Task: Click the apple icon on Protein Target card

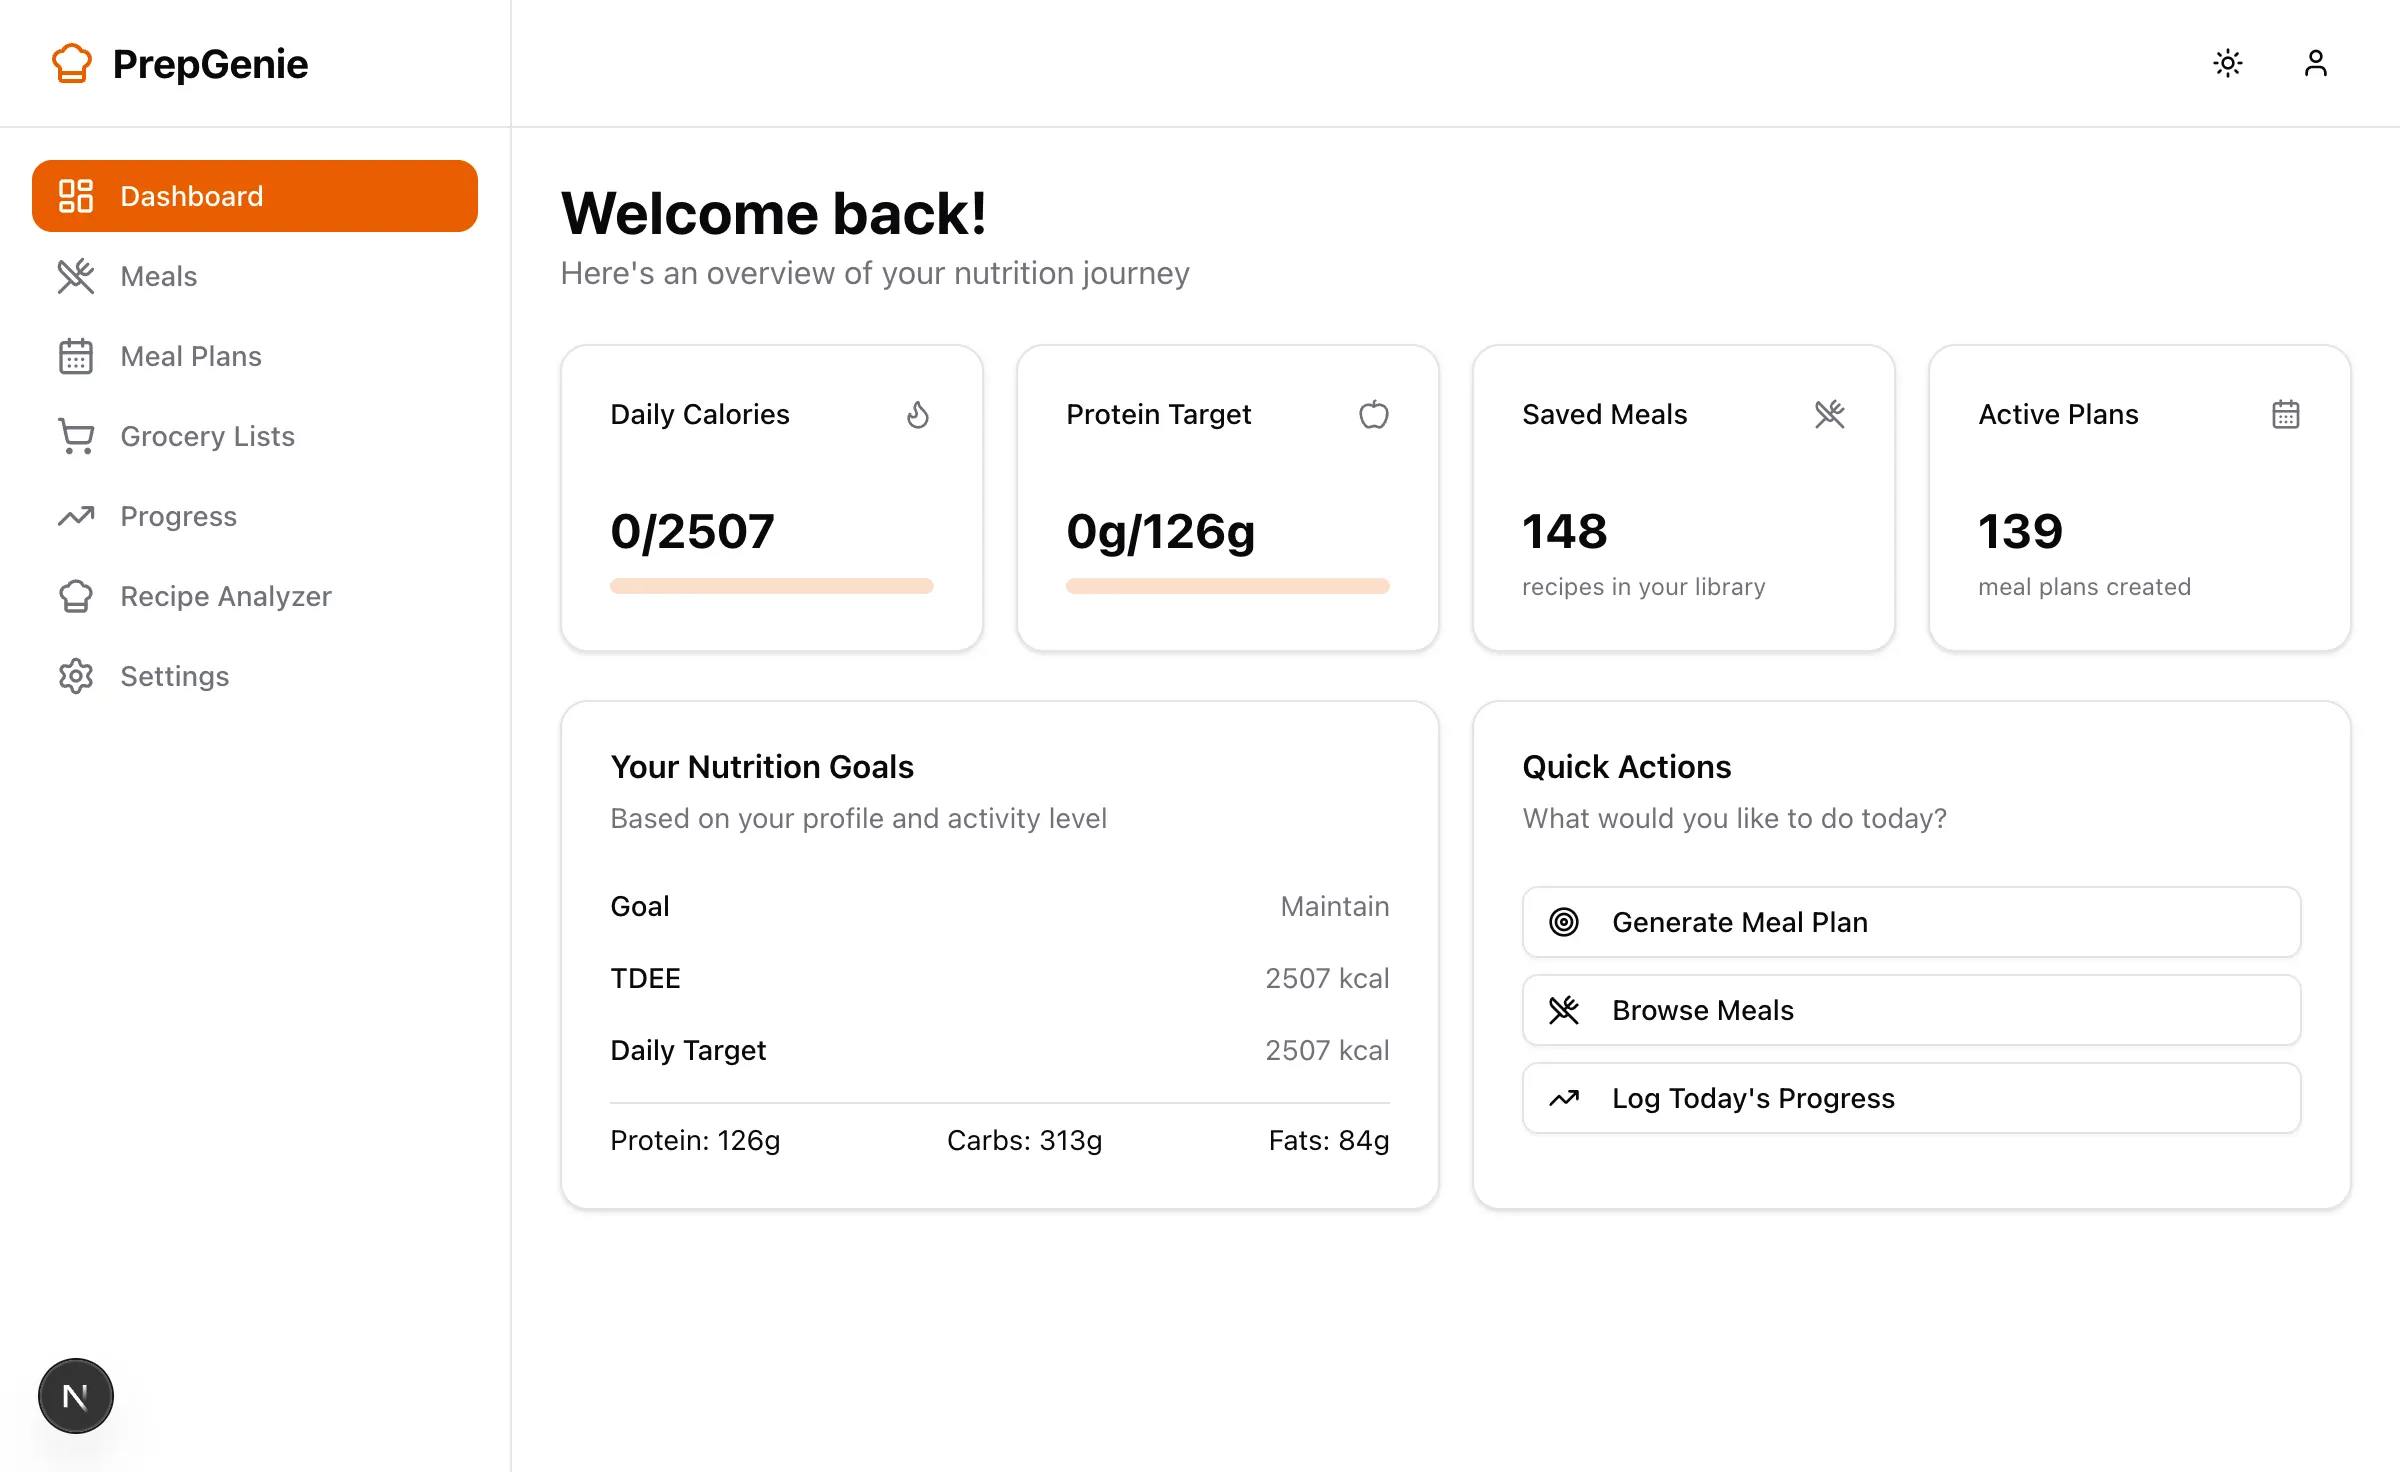Action: tap(1375, 414)
